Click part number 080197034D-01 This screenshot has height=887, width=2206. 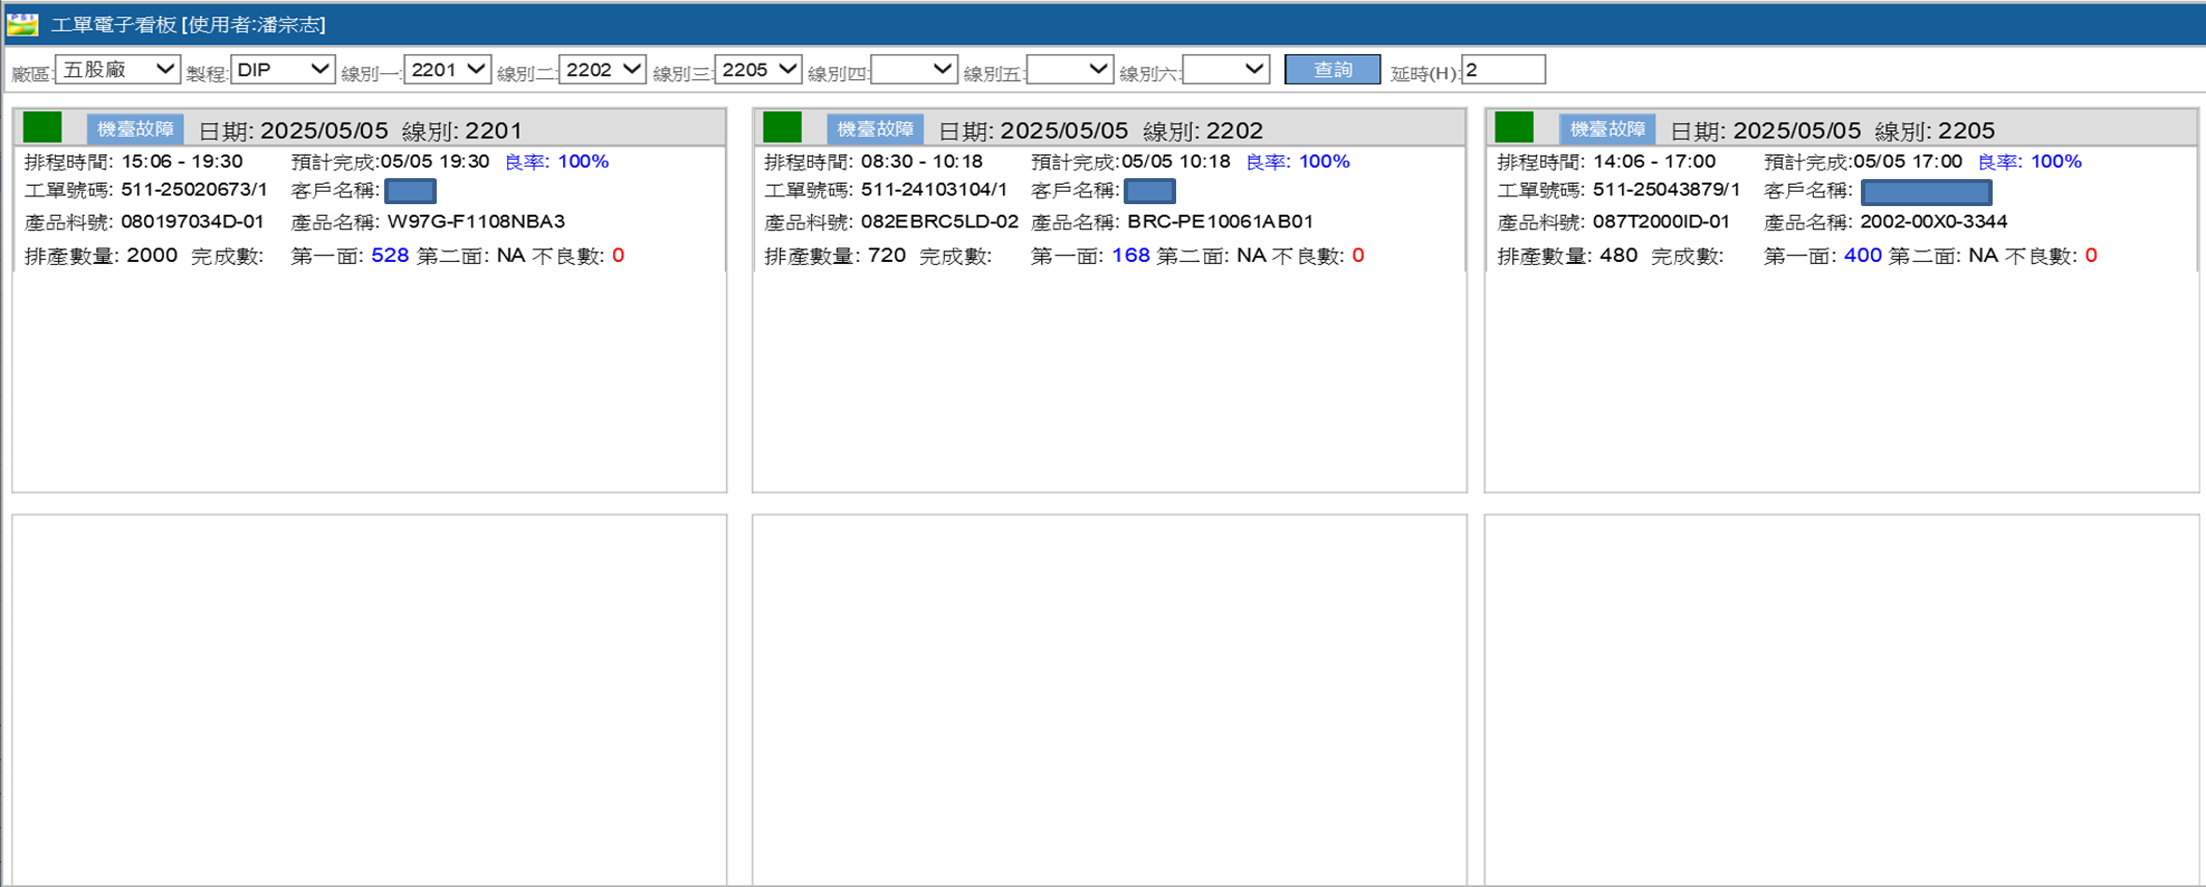[x=192, y=222]
